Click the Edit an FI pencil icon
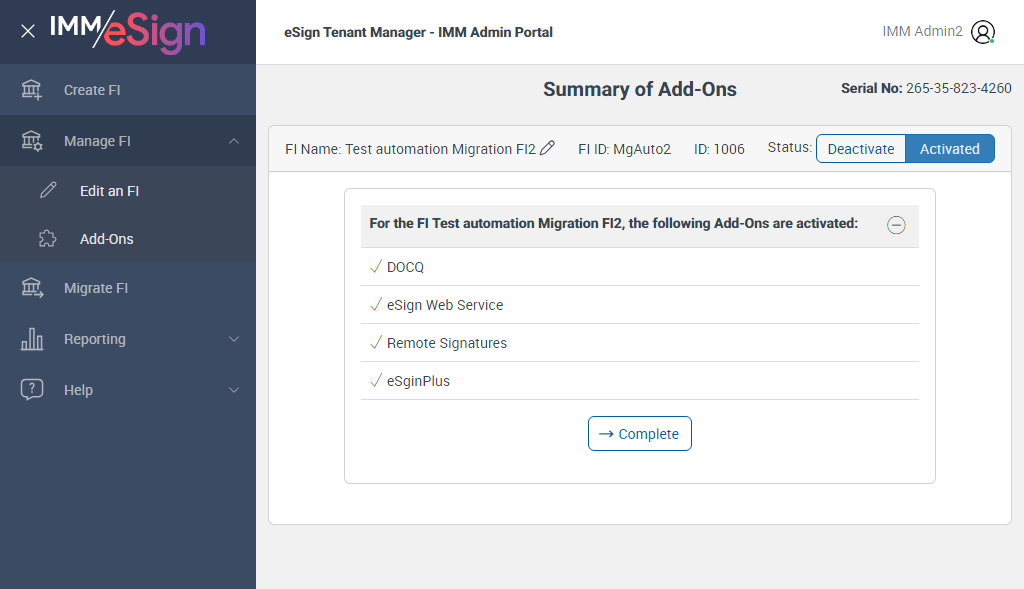 click(48, 191)
